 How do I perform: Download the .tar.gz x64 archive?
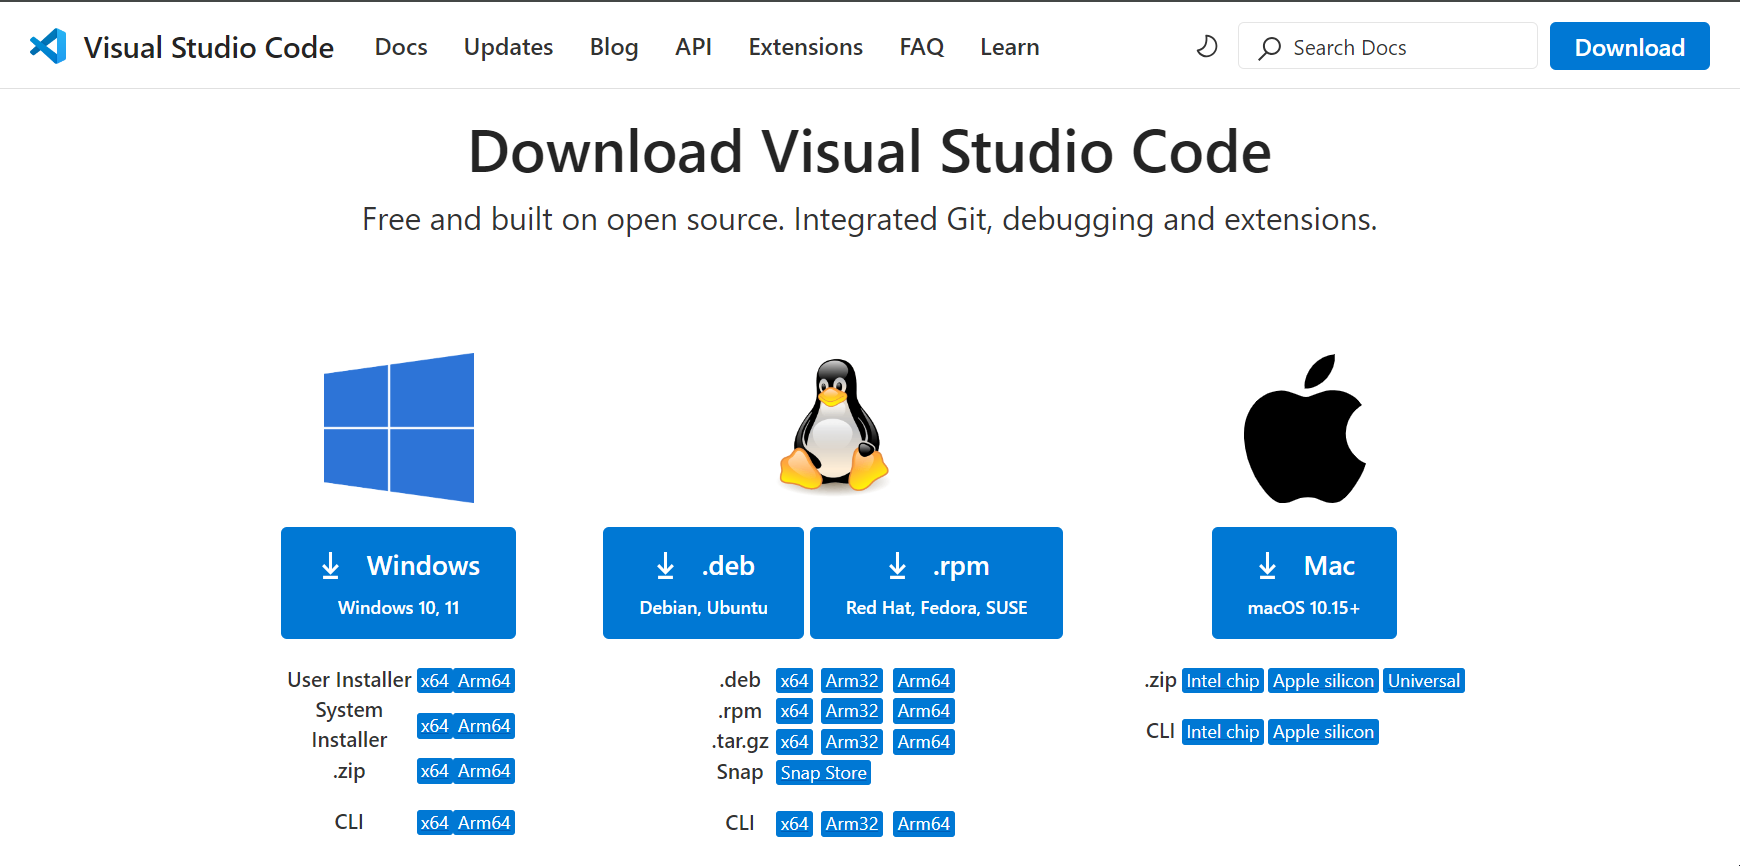pyautogui.click(x=794, y=742)
